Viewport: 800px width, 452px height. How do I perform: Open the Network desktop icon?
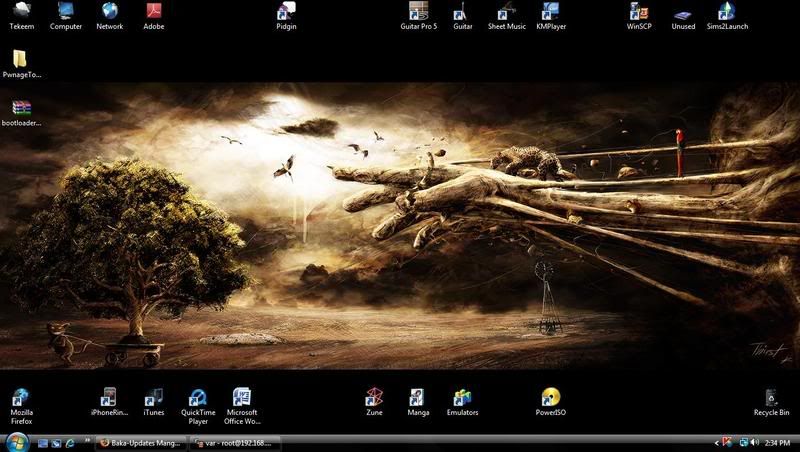(110, 16)
